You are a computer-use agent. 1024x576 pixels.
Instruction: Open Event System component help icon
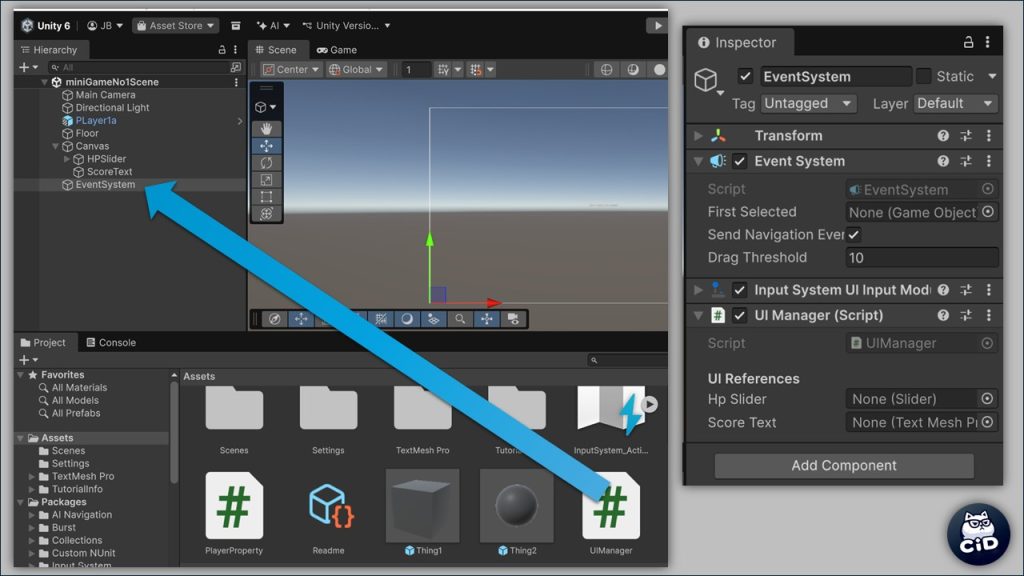click(x=943, y=161)
